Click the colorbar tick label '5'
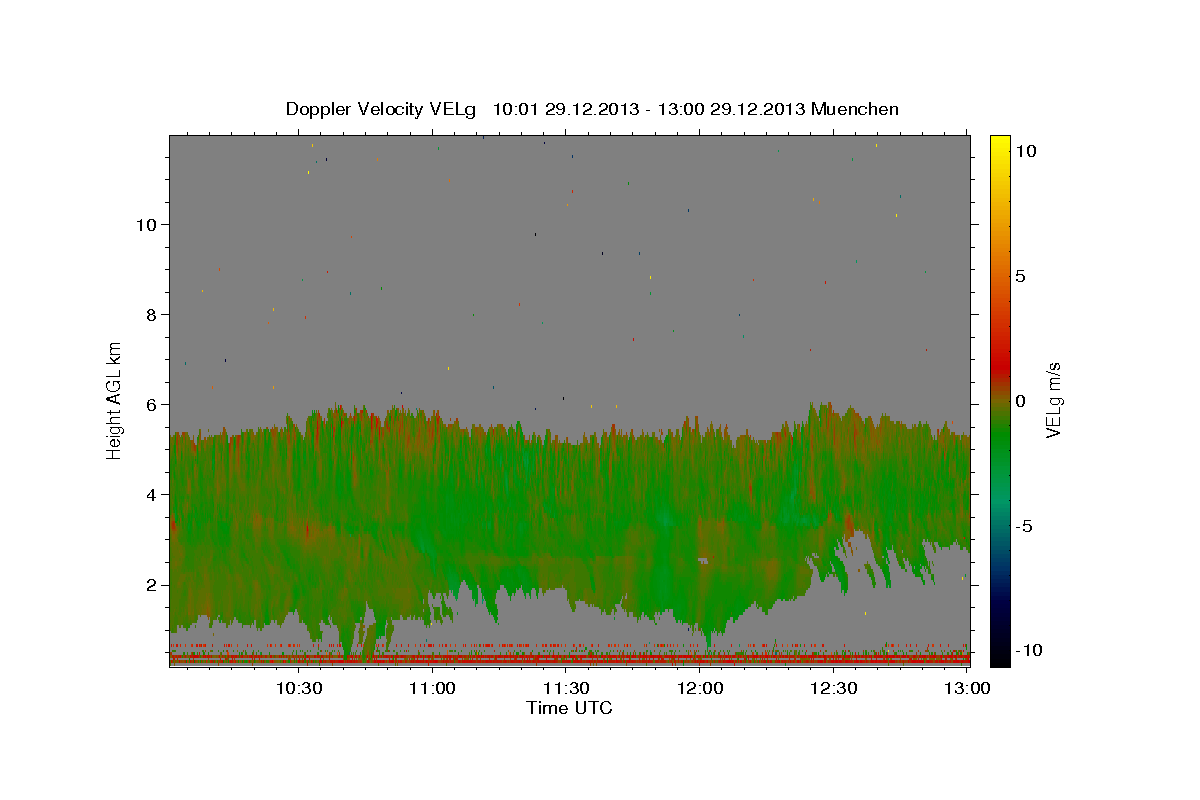This screenshot has height=800, width=1200. [x=1020, y=275]
